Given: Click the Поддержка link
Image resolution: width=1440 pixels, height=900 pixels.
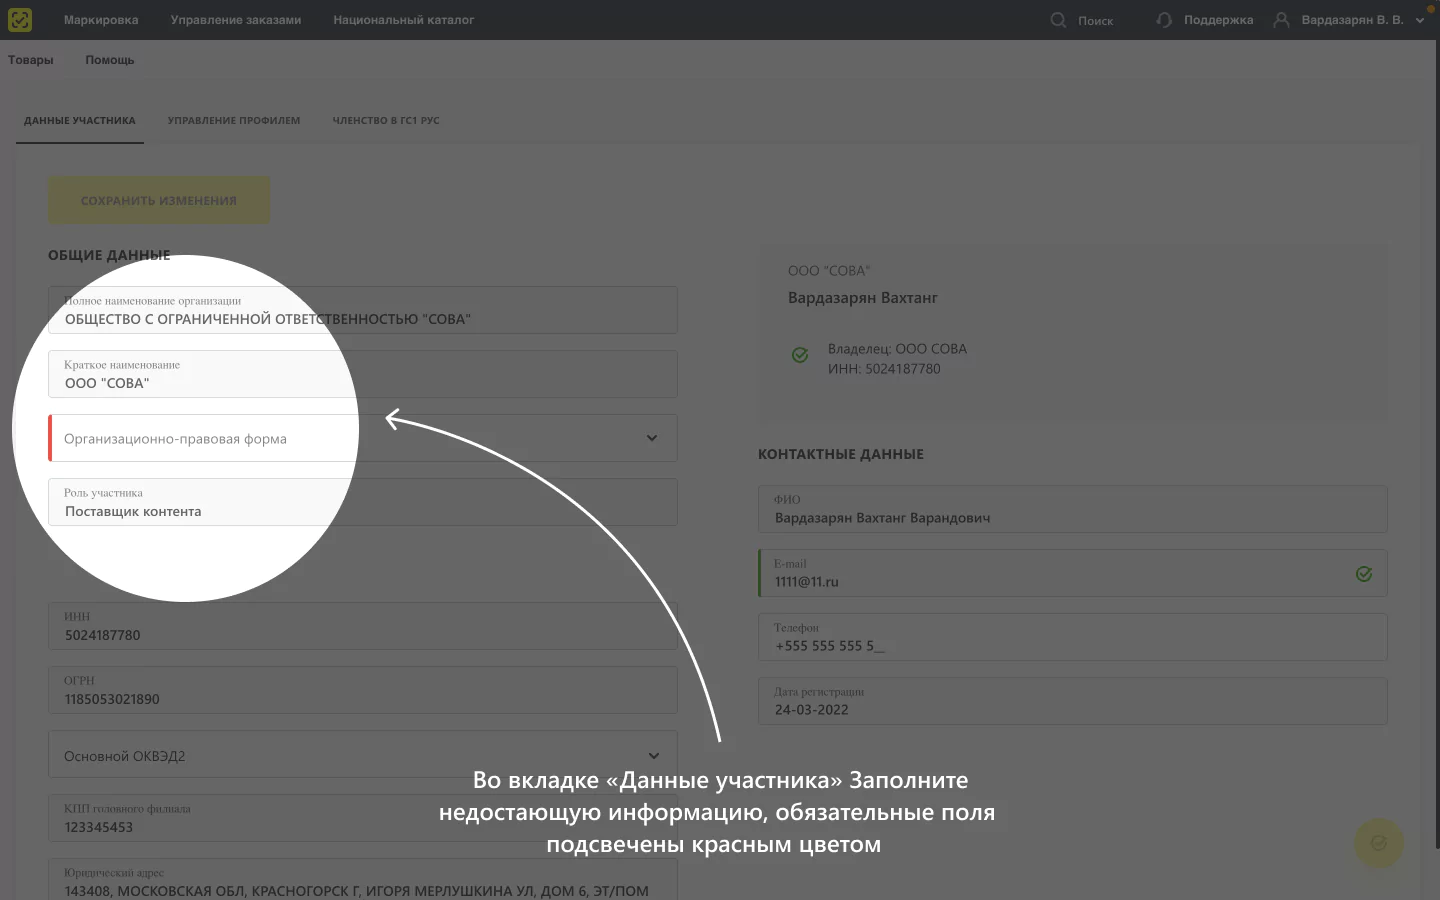Looking at the screenshot, I should click(1218, 20).
